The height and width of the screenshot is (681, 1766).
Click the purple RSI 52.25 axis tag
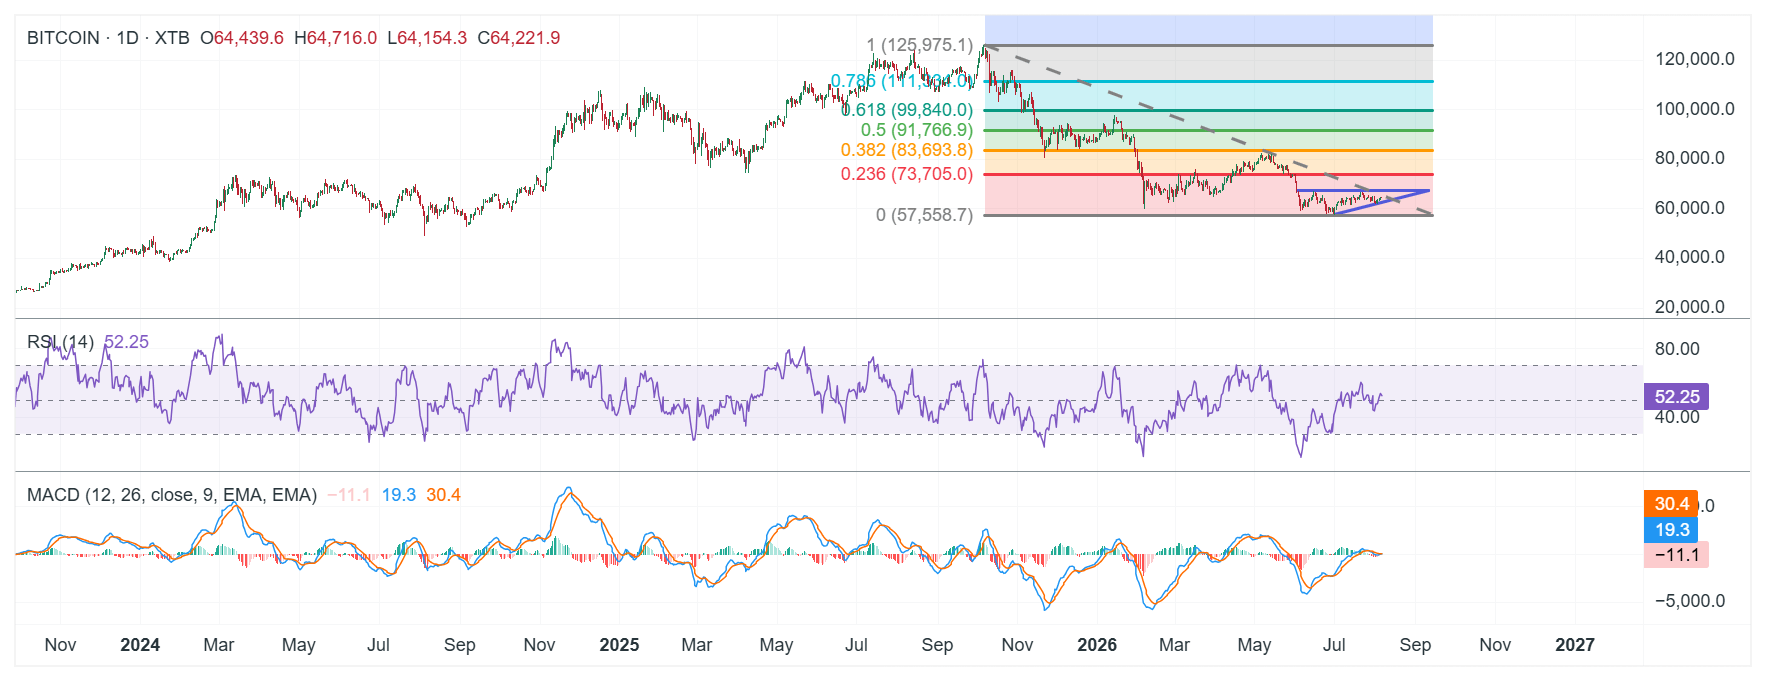click(1677, 397)
